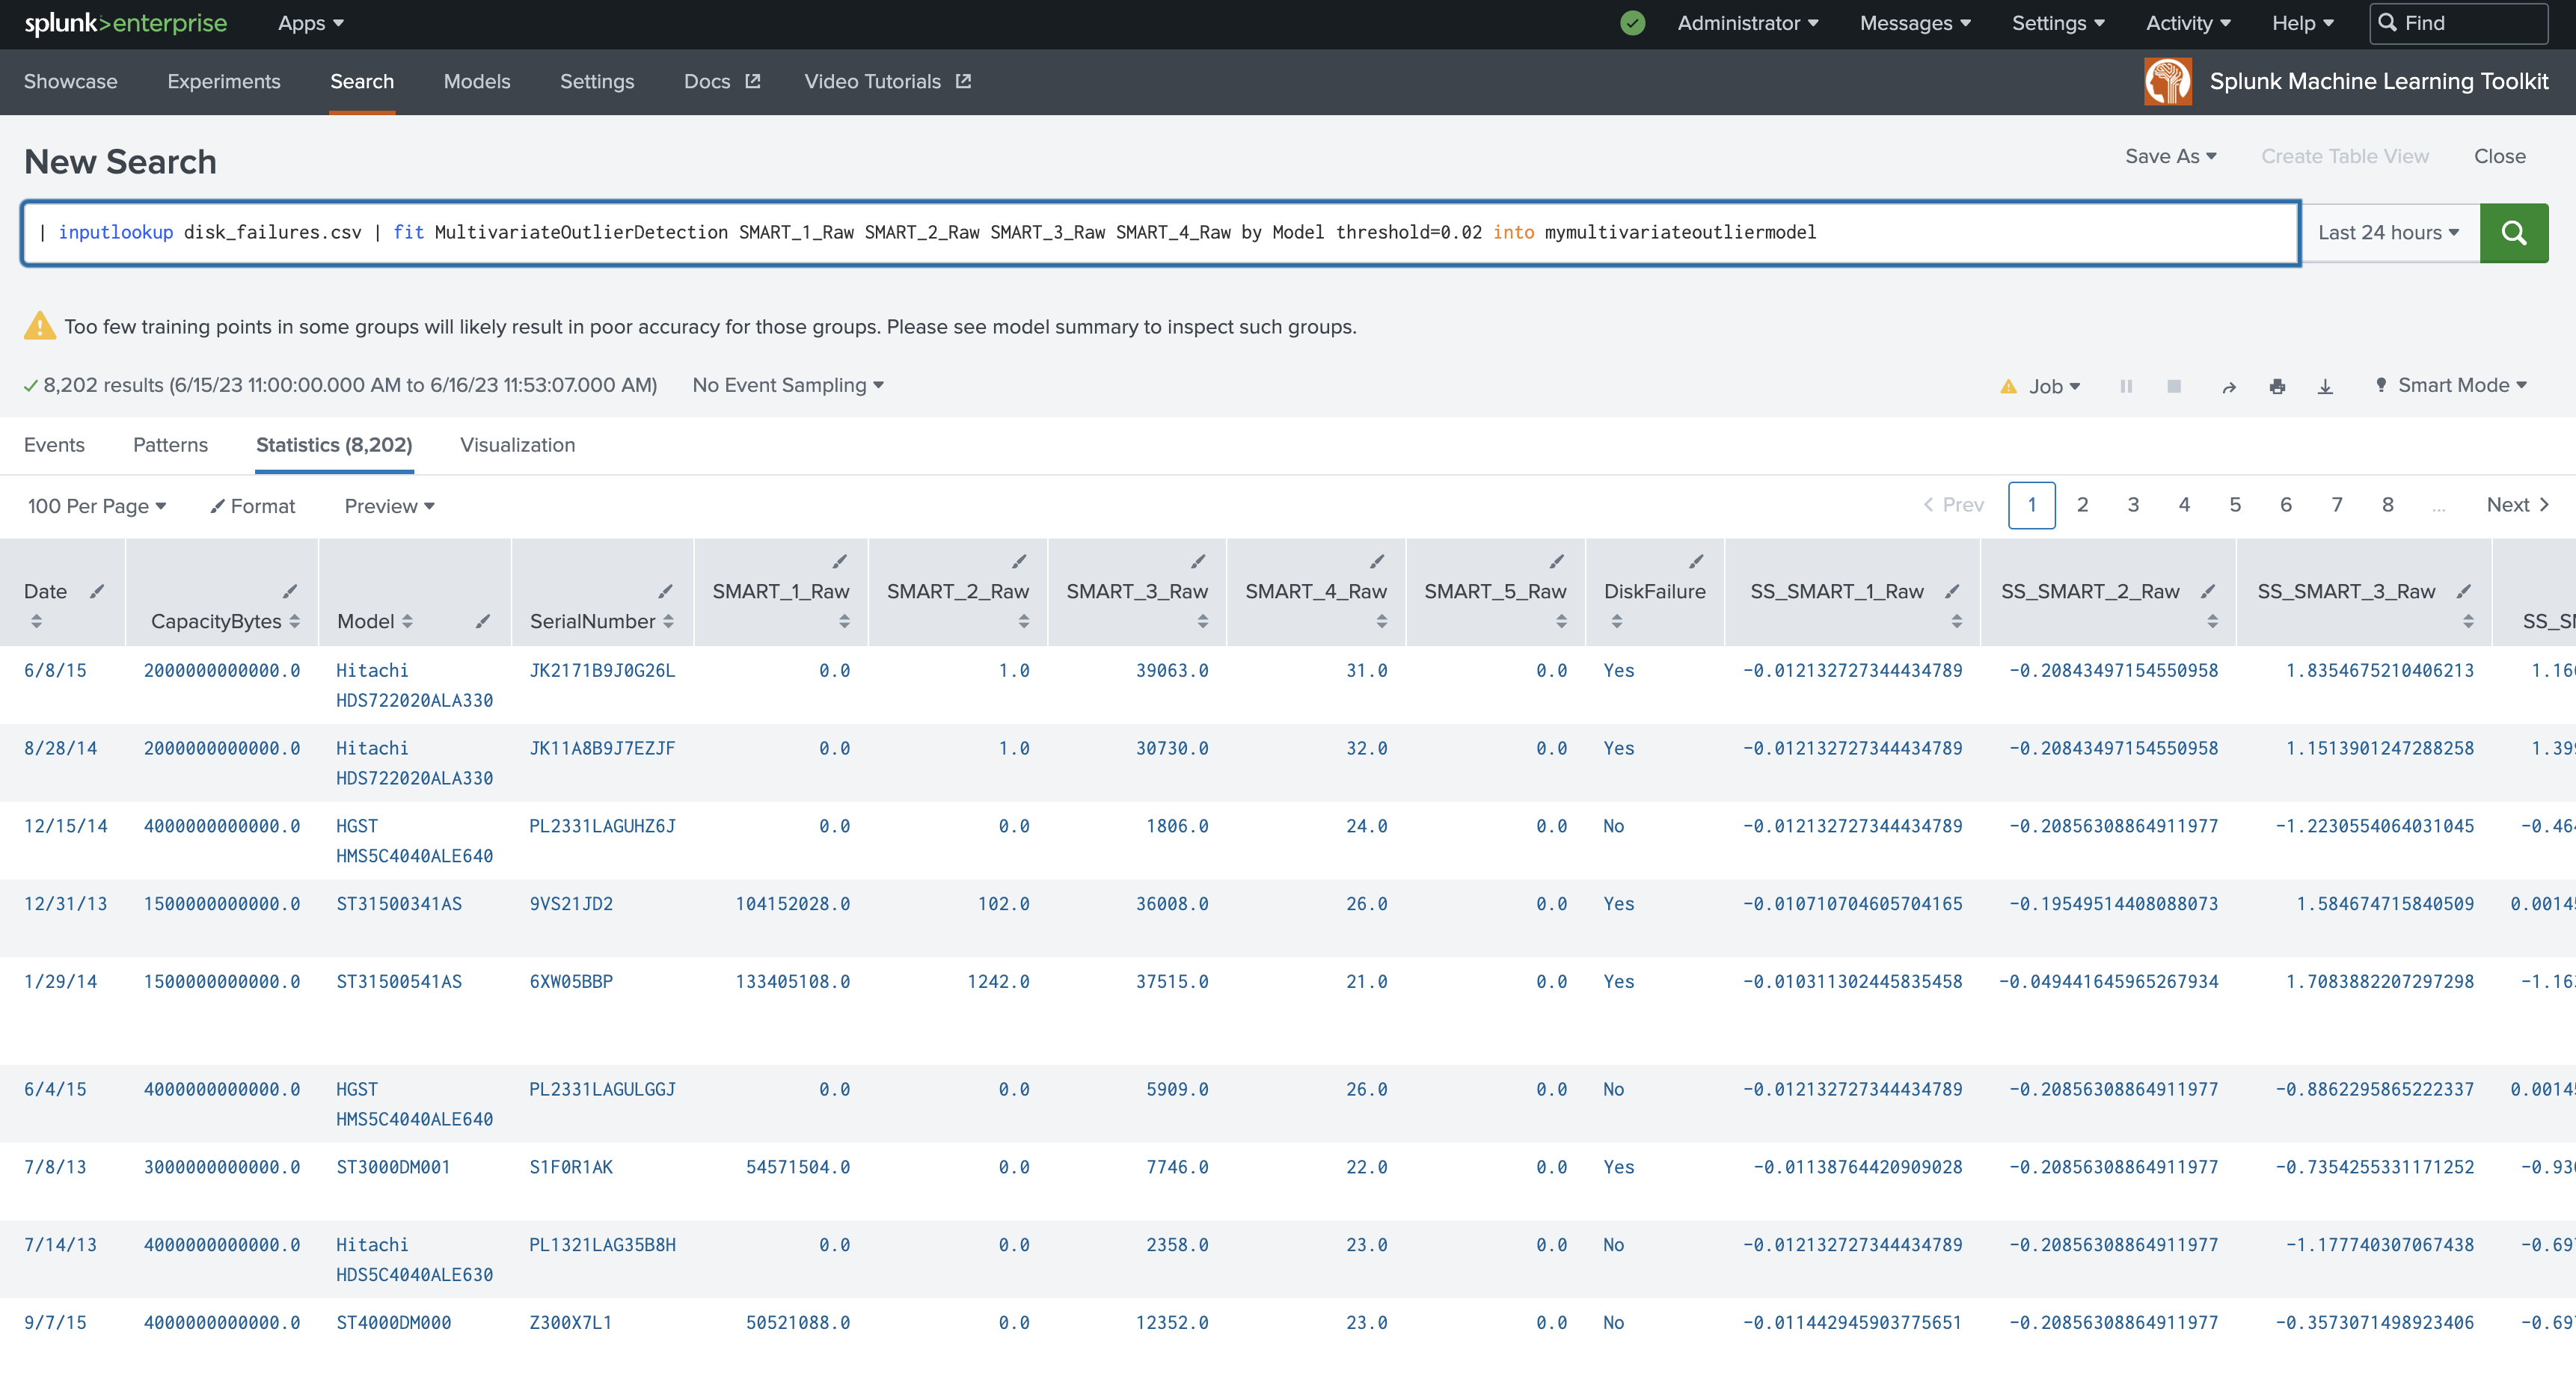Edit SMART_3_Raw column pencil icon
This screenshot has height=1397, width=2576.
click(x=1198, y=561)
